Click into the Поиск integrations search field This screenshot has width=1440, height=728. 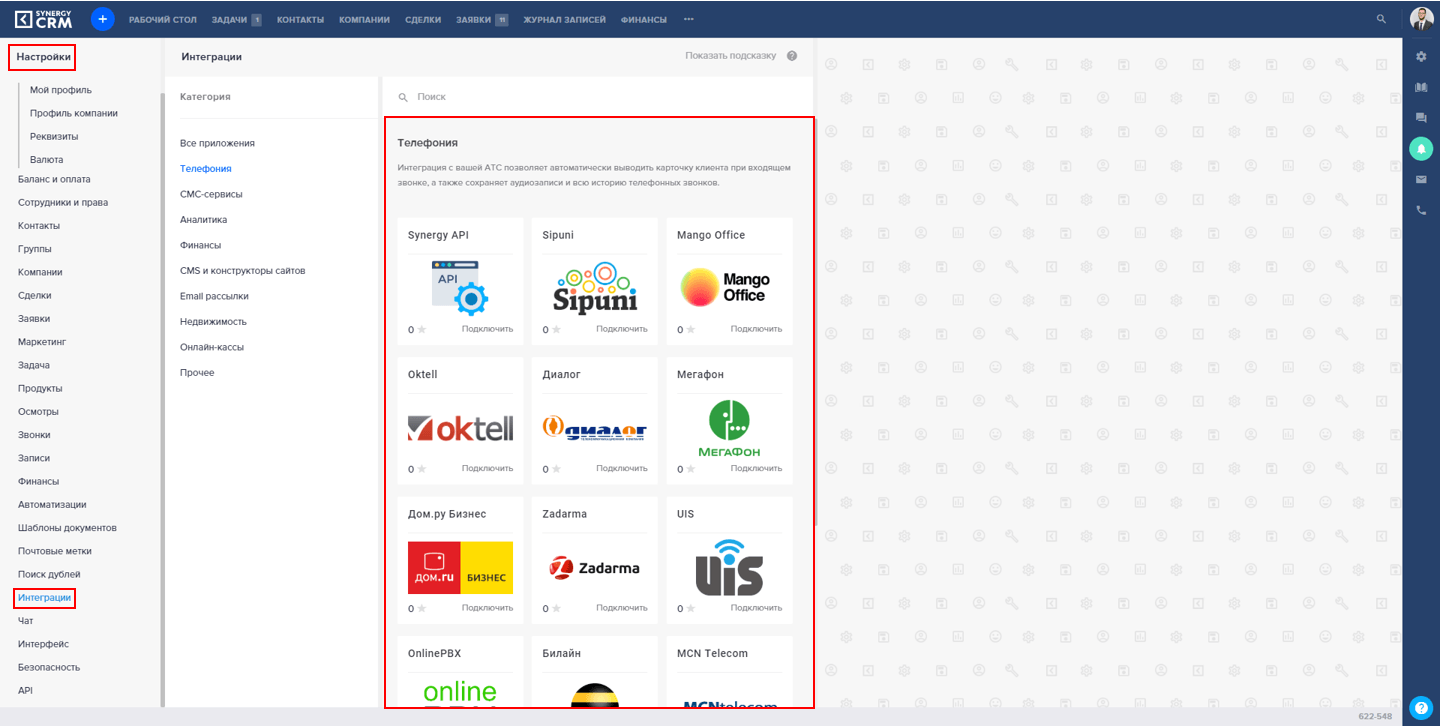coord(597,97)
